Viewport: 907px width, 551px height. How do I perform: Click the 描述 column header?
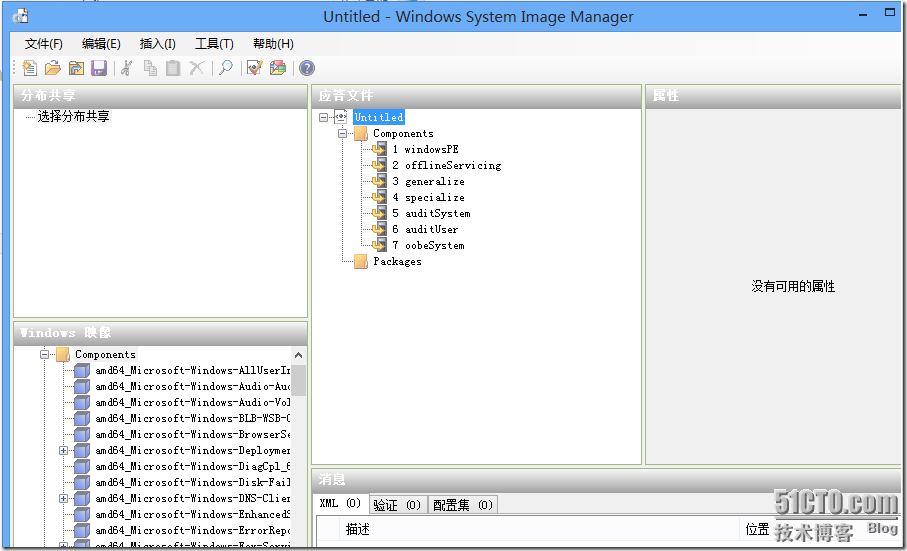tap(540, 529)
